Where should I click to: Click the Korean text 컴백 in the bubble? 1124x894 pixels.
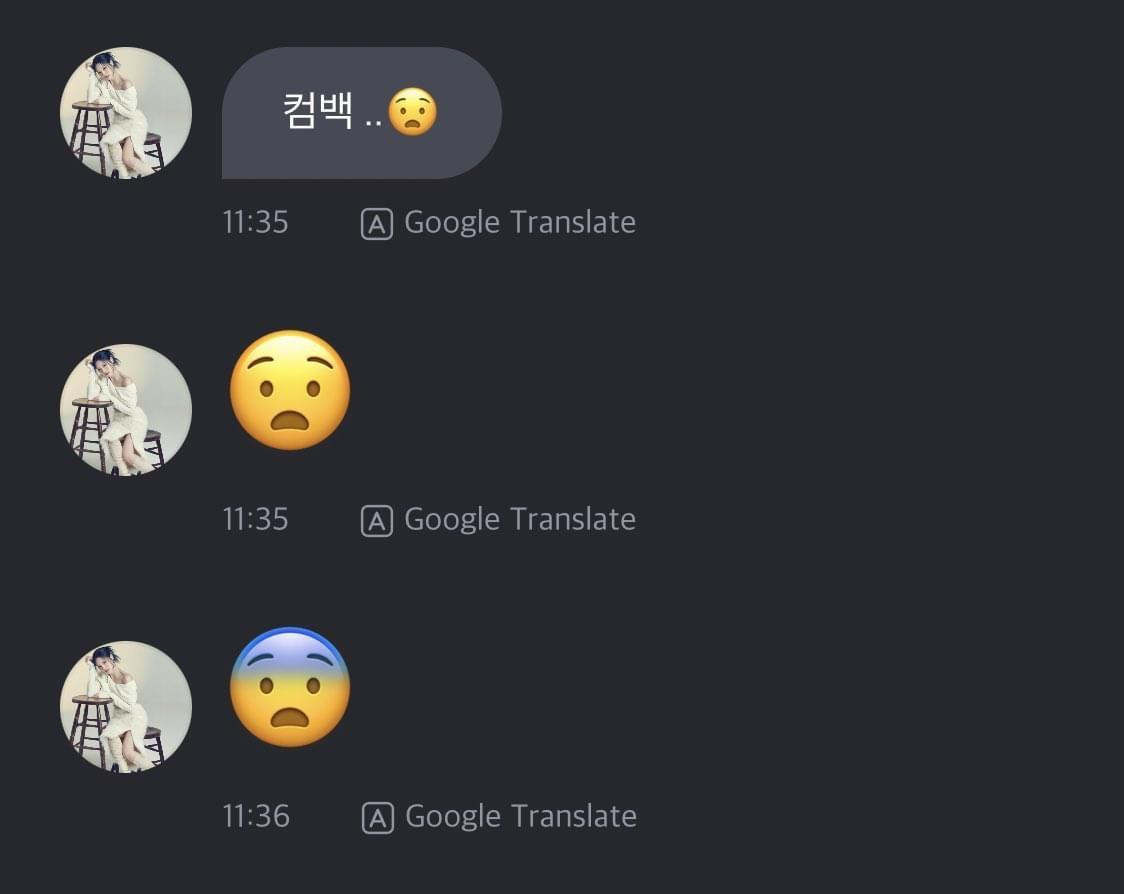(x=318, y=112)
